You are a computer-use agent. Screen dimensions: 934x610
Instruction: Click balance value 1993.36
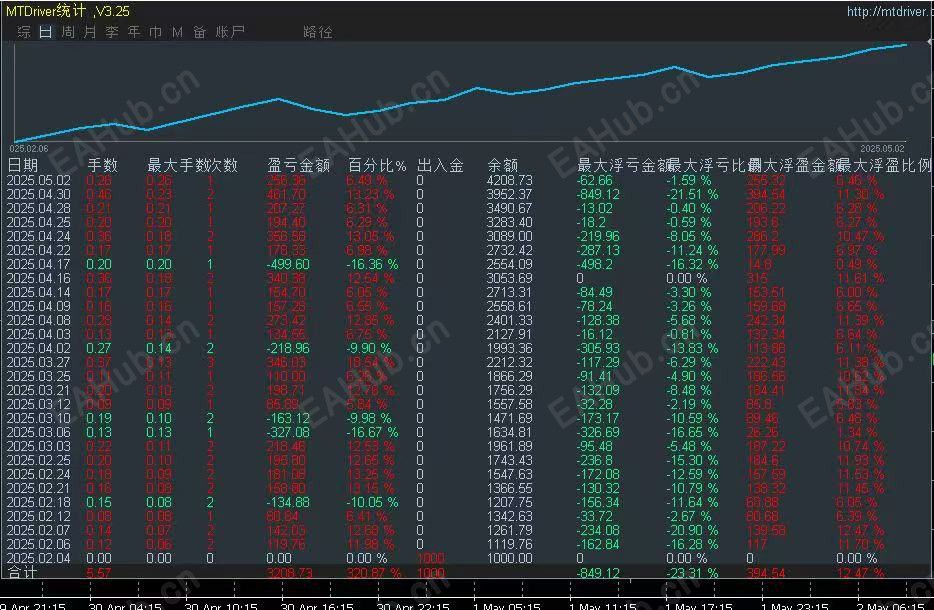point(509,348)
